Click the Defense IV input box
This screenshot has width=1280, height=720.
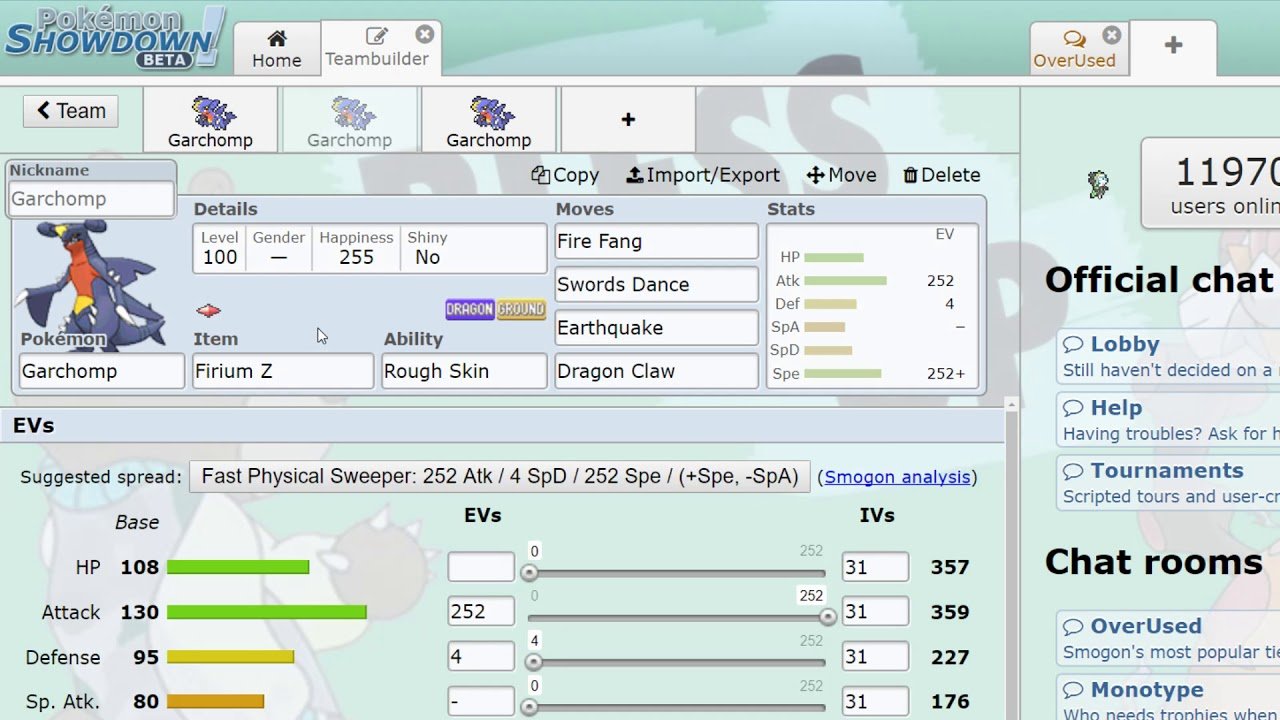[875, 657]
